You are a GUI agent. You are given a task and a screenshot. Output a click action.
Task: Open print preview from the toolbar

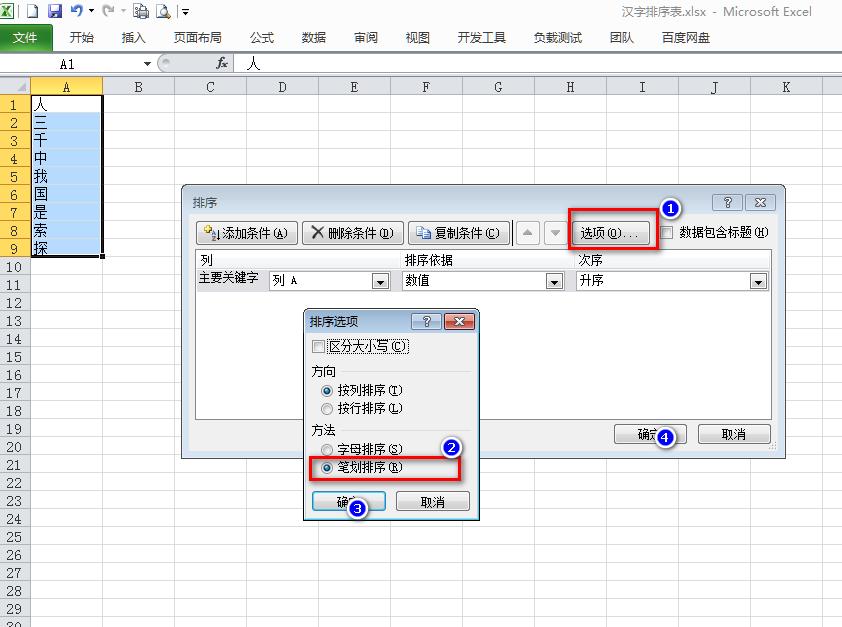tap(163, 10)
